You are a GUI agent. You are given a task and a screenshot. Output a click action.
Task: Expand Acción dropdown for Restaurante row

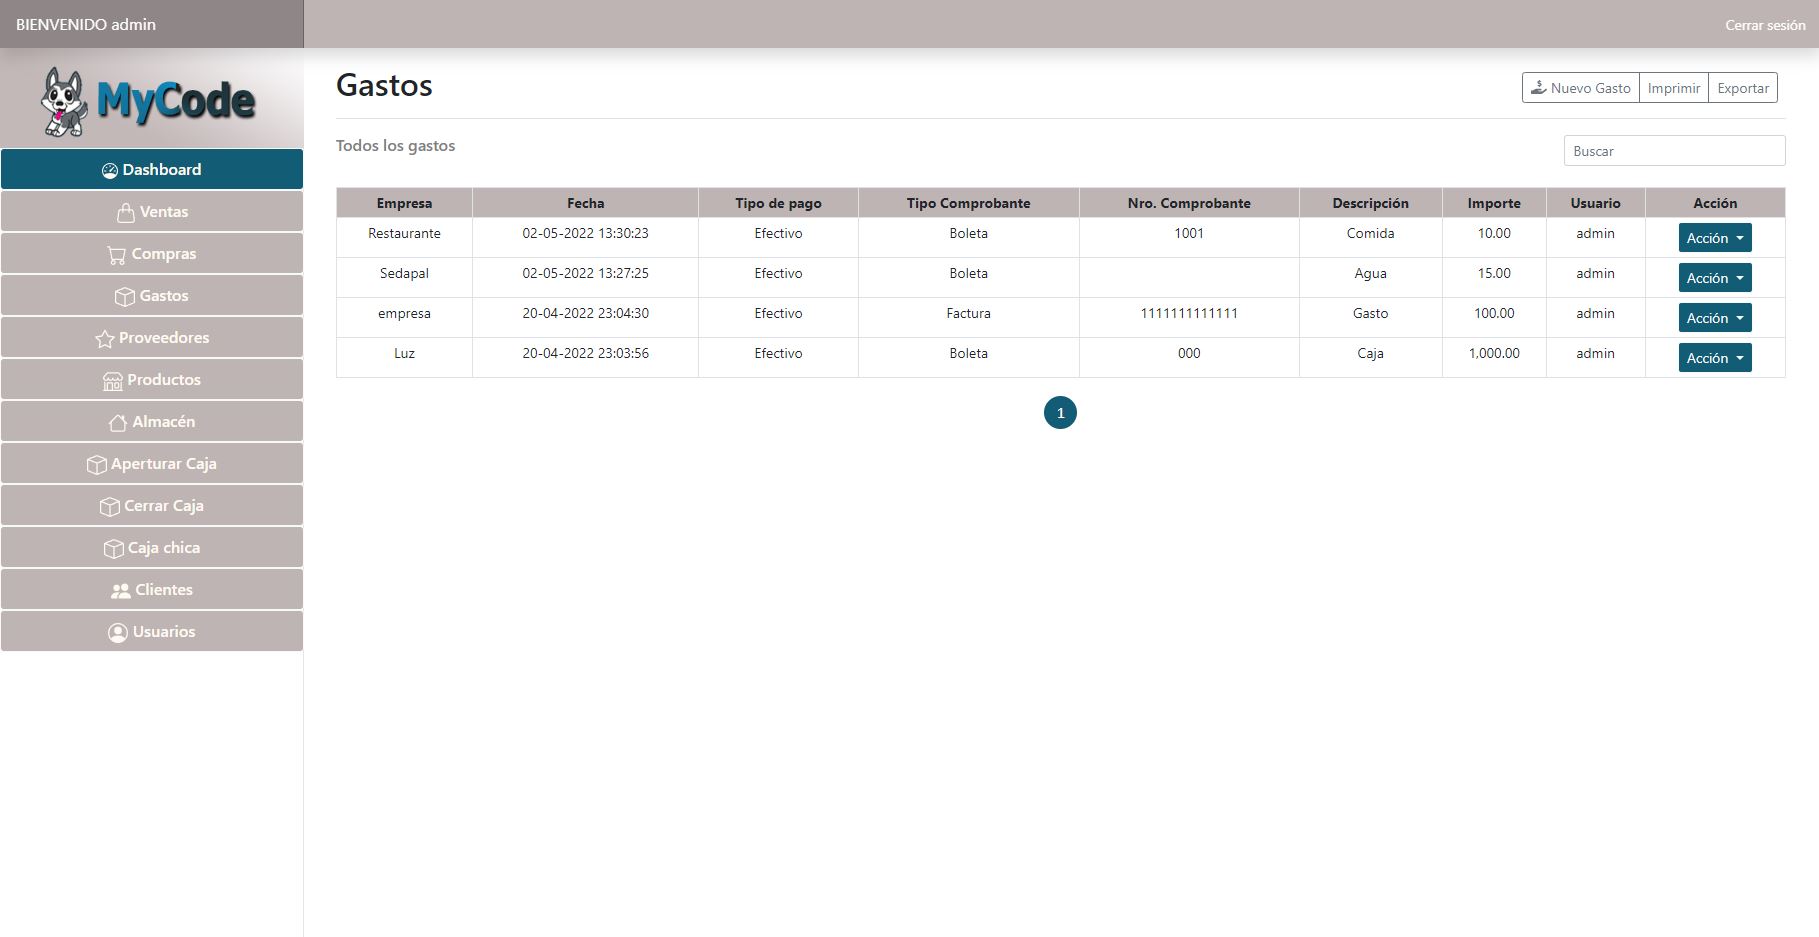click(1714, 238)
